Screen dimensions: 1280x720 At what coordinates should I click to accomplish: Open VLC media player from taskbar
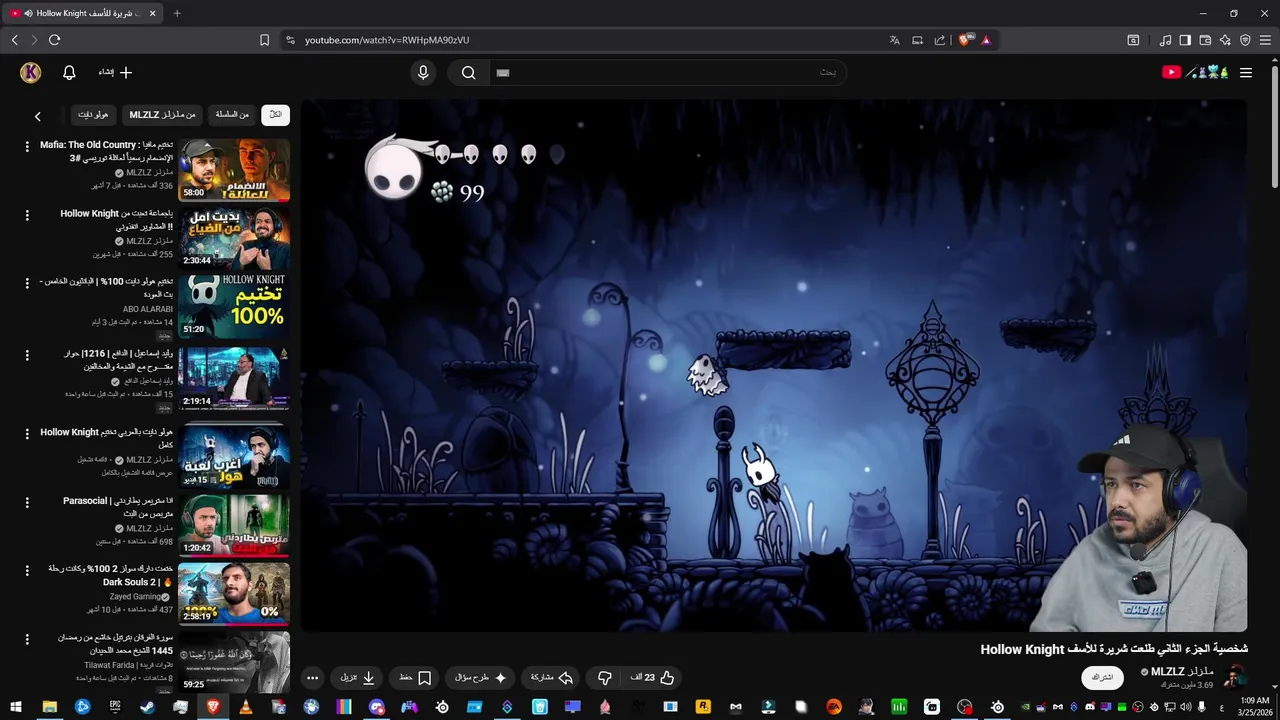point(246,706)
